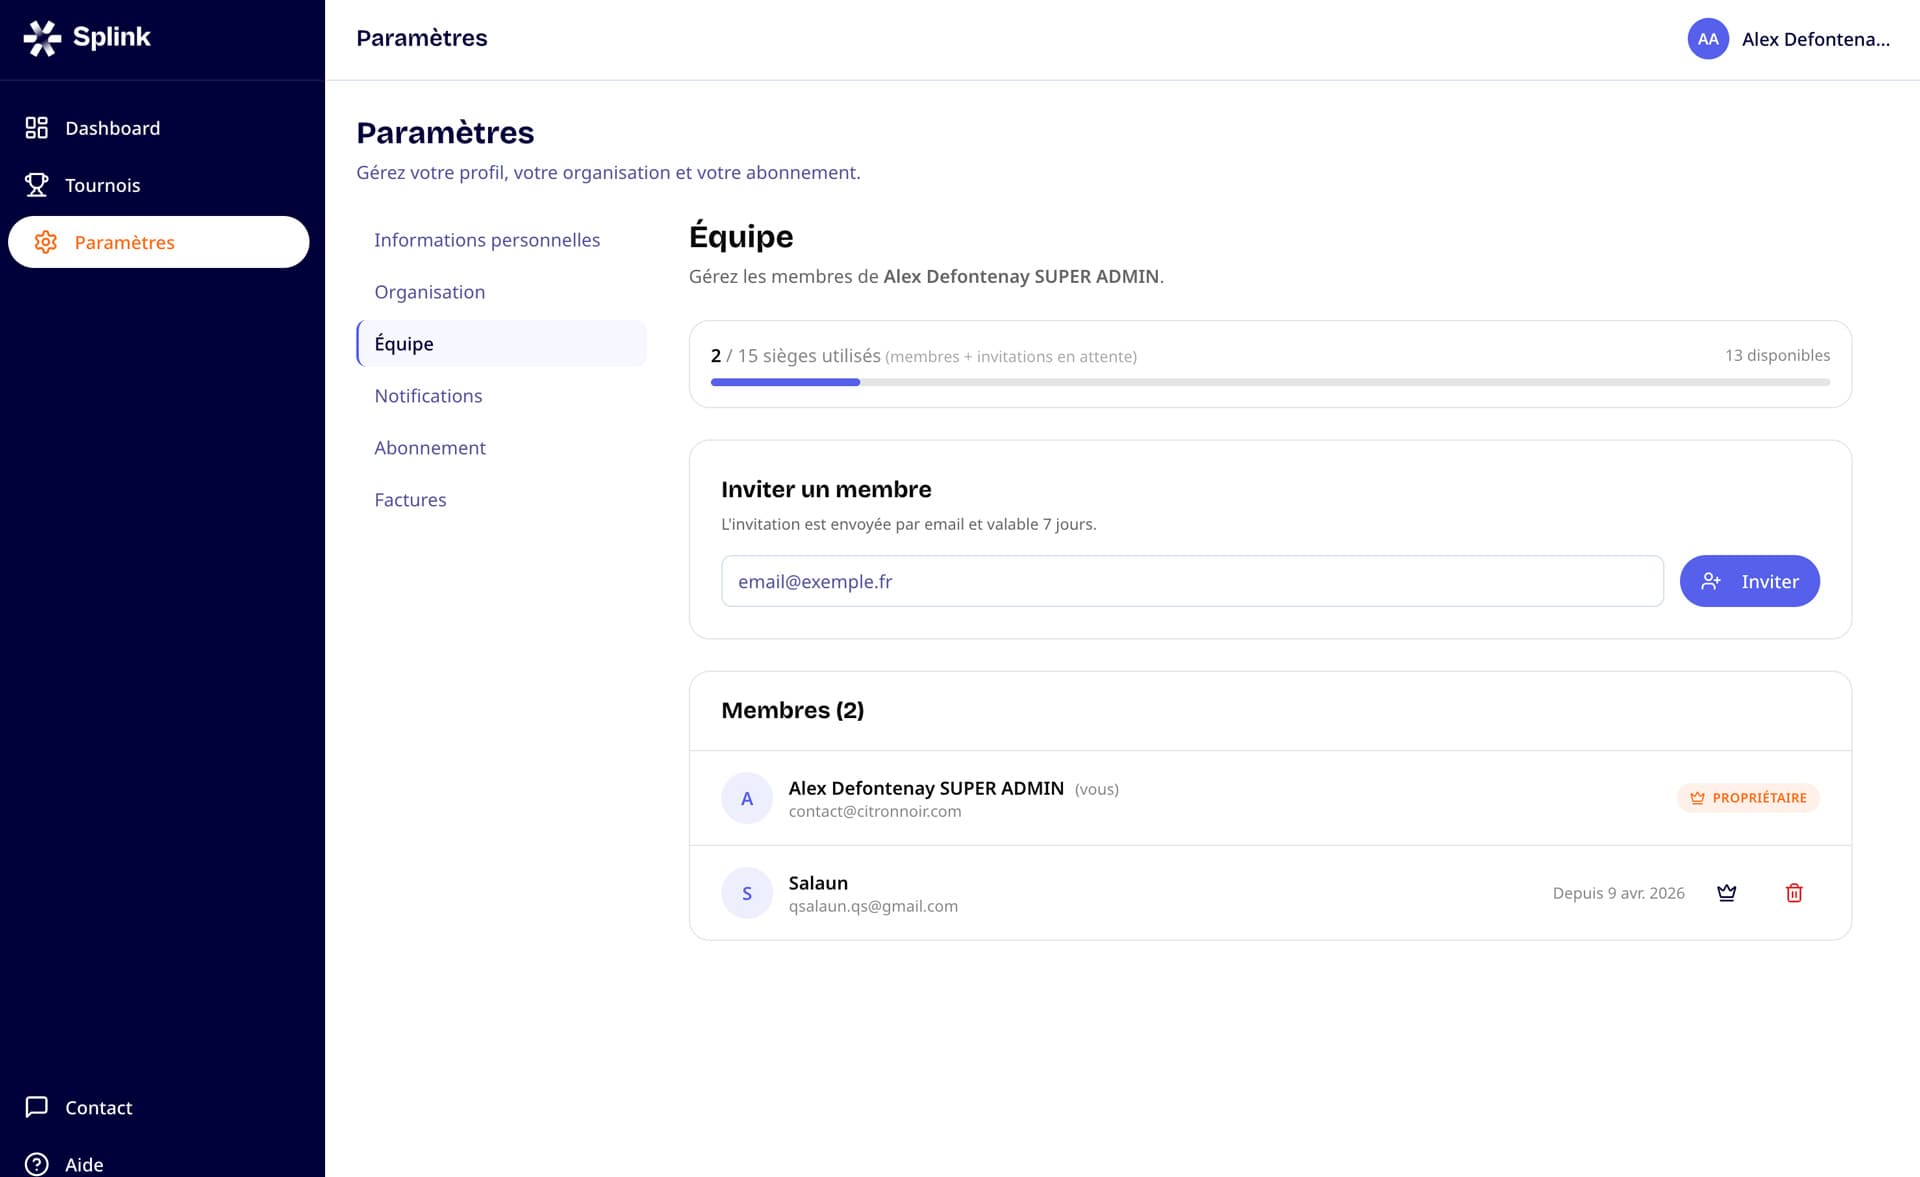Click Alex Defontenay's A avatar in members

747,798
